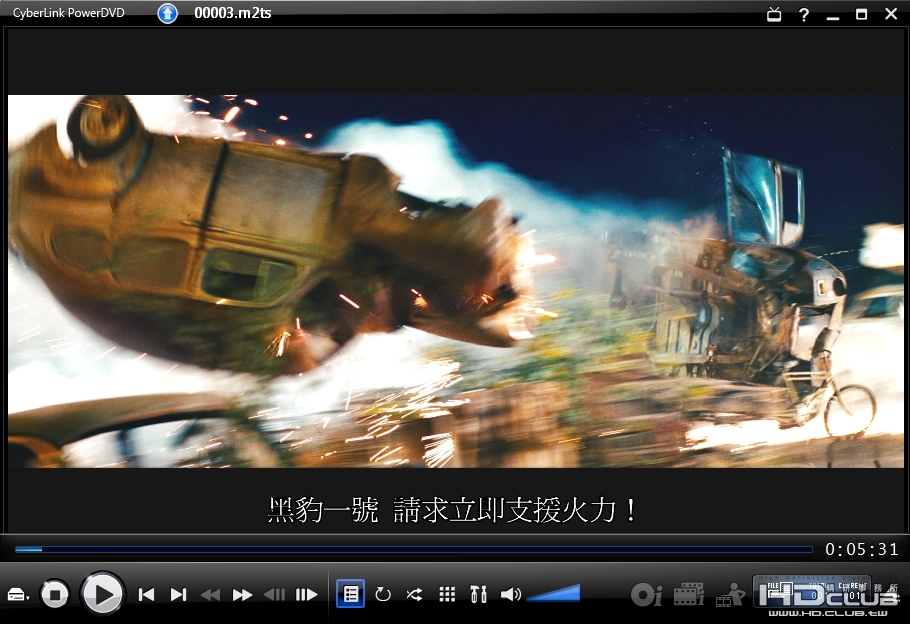The width and height of the screenshot is (910, 624).
Task: Open the movie information filmstrip icon
Action: pos(689,594)
